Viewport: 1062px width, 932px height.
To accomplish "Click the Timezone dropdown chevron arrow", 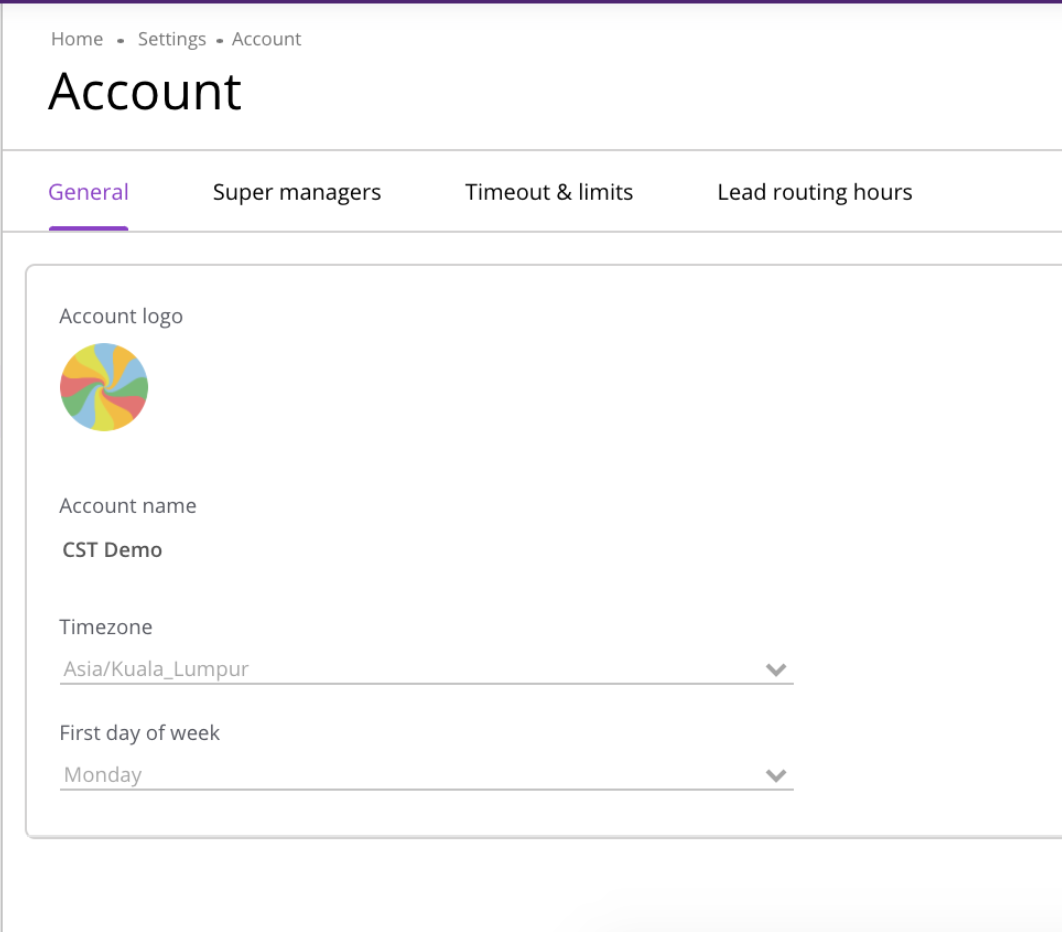I will (x=776, y=670).
